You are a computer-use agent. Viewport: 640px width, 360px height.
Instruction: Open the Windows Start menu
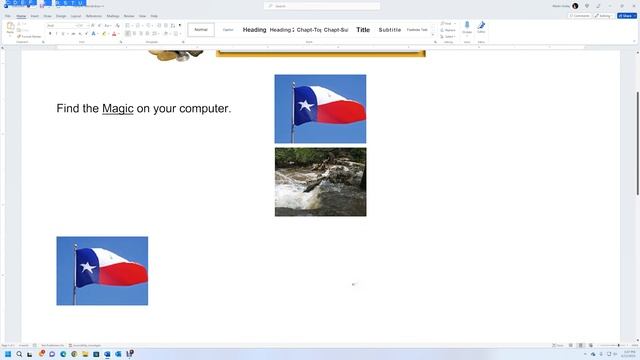[8, 354]
